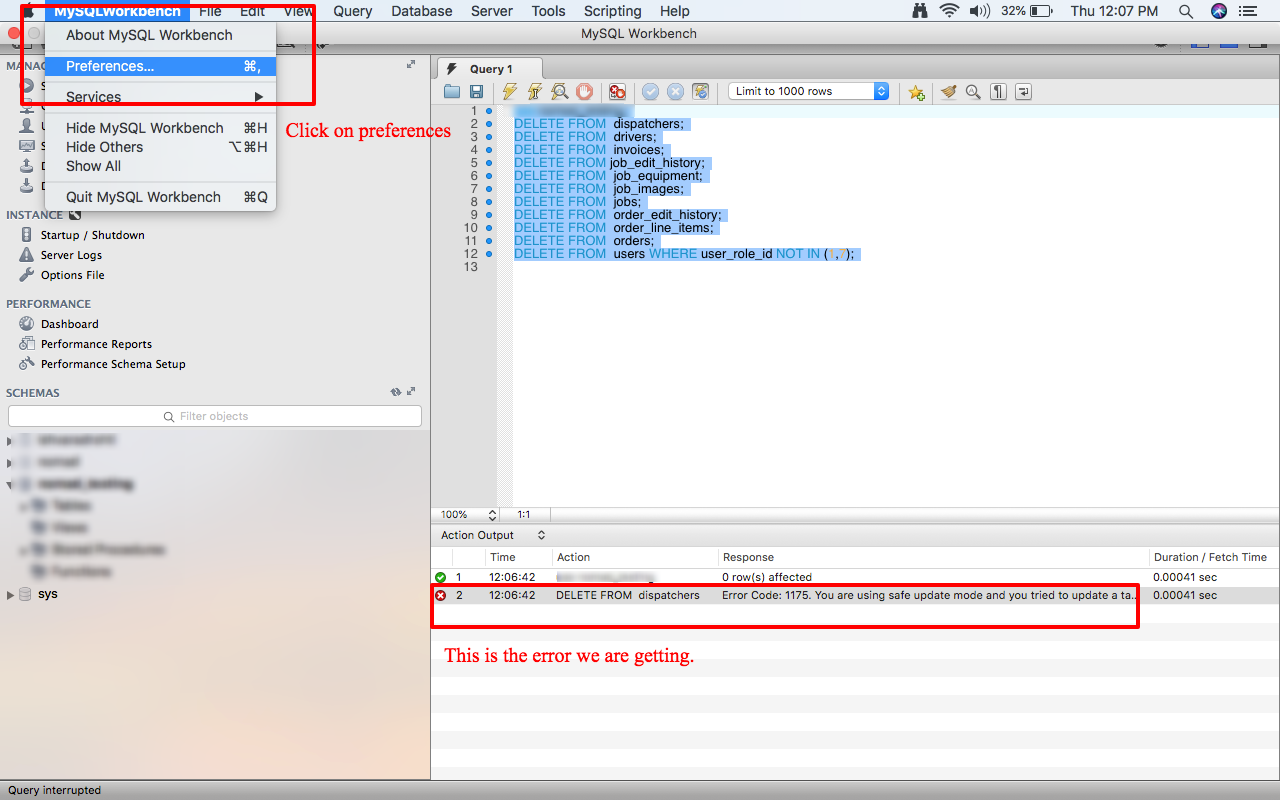Toggle word wrap in the editor toolbar

(x=1023, y=92)
